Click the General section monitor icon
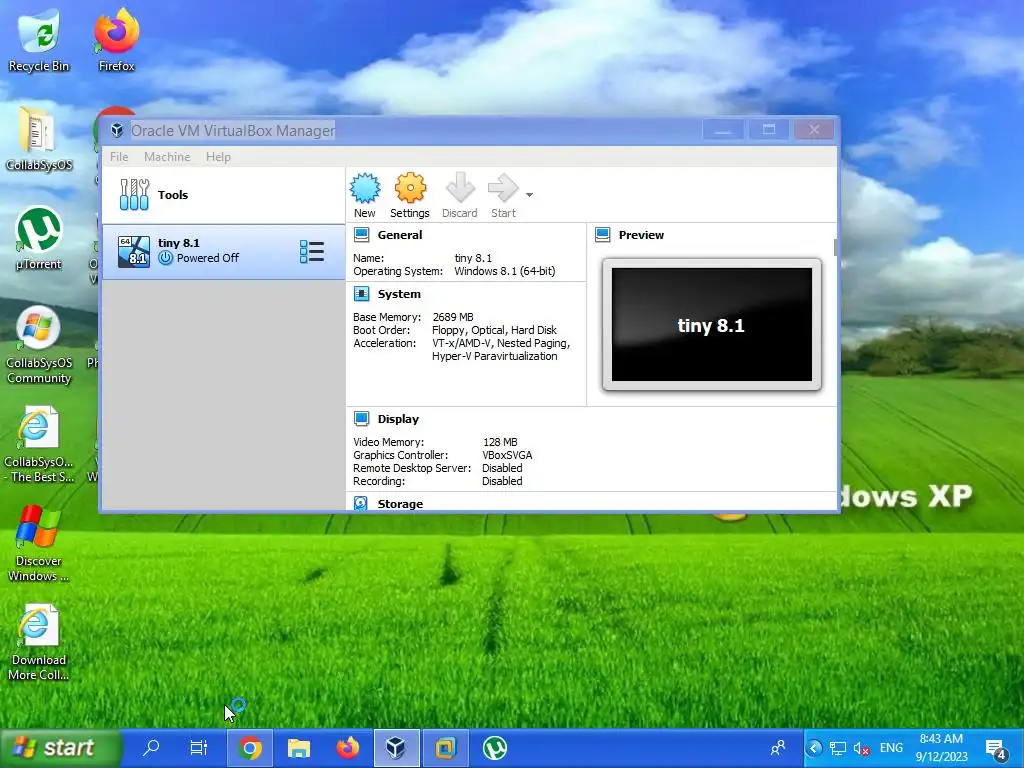 pyautogui.click(x=362, y=235)
